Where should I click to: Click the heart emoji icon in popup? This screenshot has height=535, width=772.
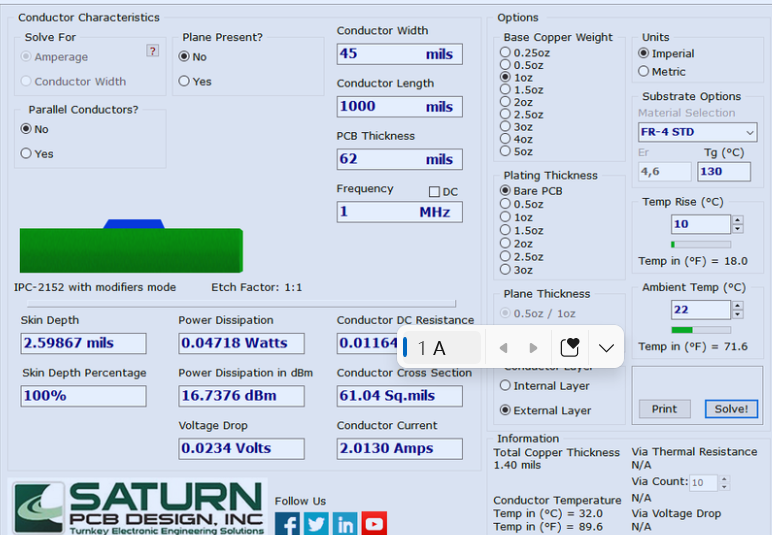(x=570, y=348)
